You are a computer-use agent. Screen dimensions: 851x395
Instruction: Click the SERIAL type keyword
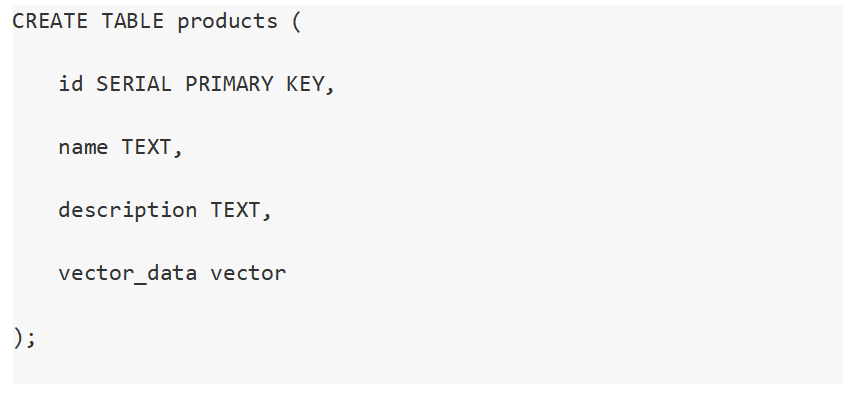(x=134, y=84)
